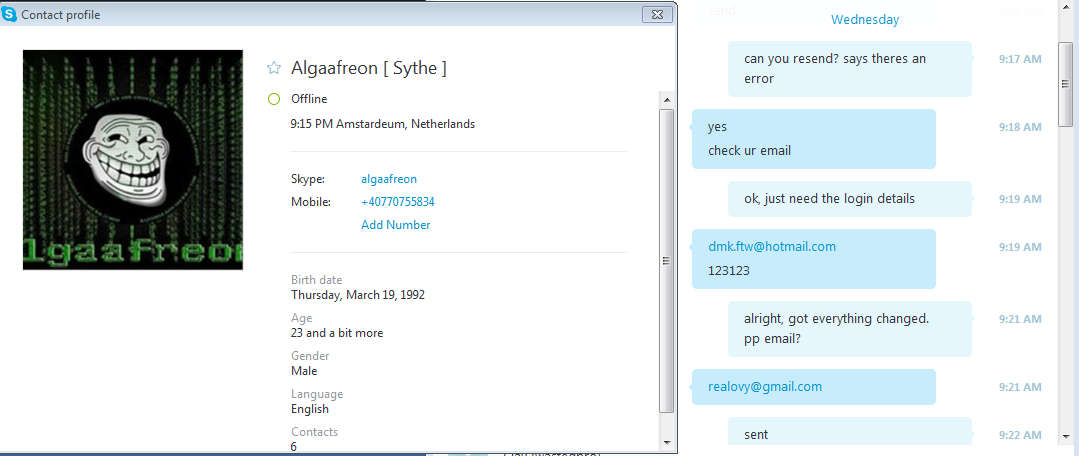Click birth date 'Thursday, March 19, 1992'
Image resolution: width=1079 pixels, height=456 pixels.
click(358, 295)
